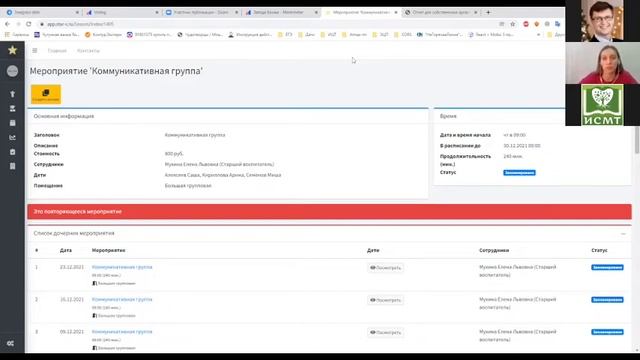Click 'Большая групповая' room value
Image resolution: width=640 pixels, height=360 pixels.
188,186
